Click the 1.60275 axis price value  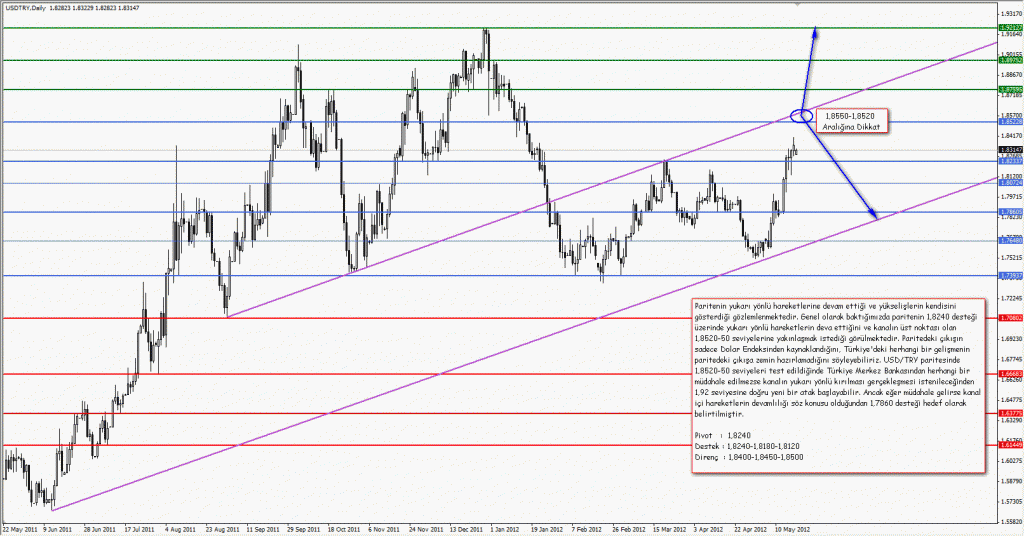1010,460
